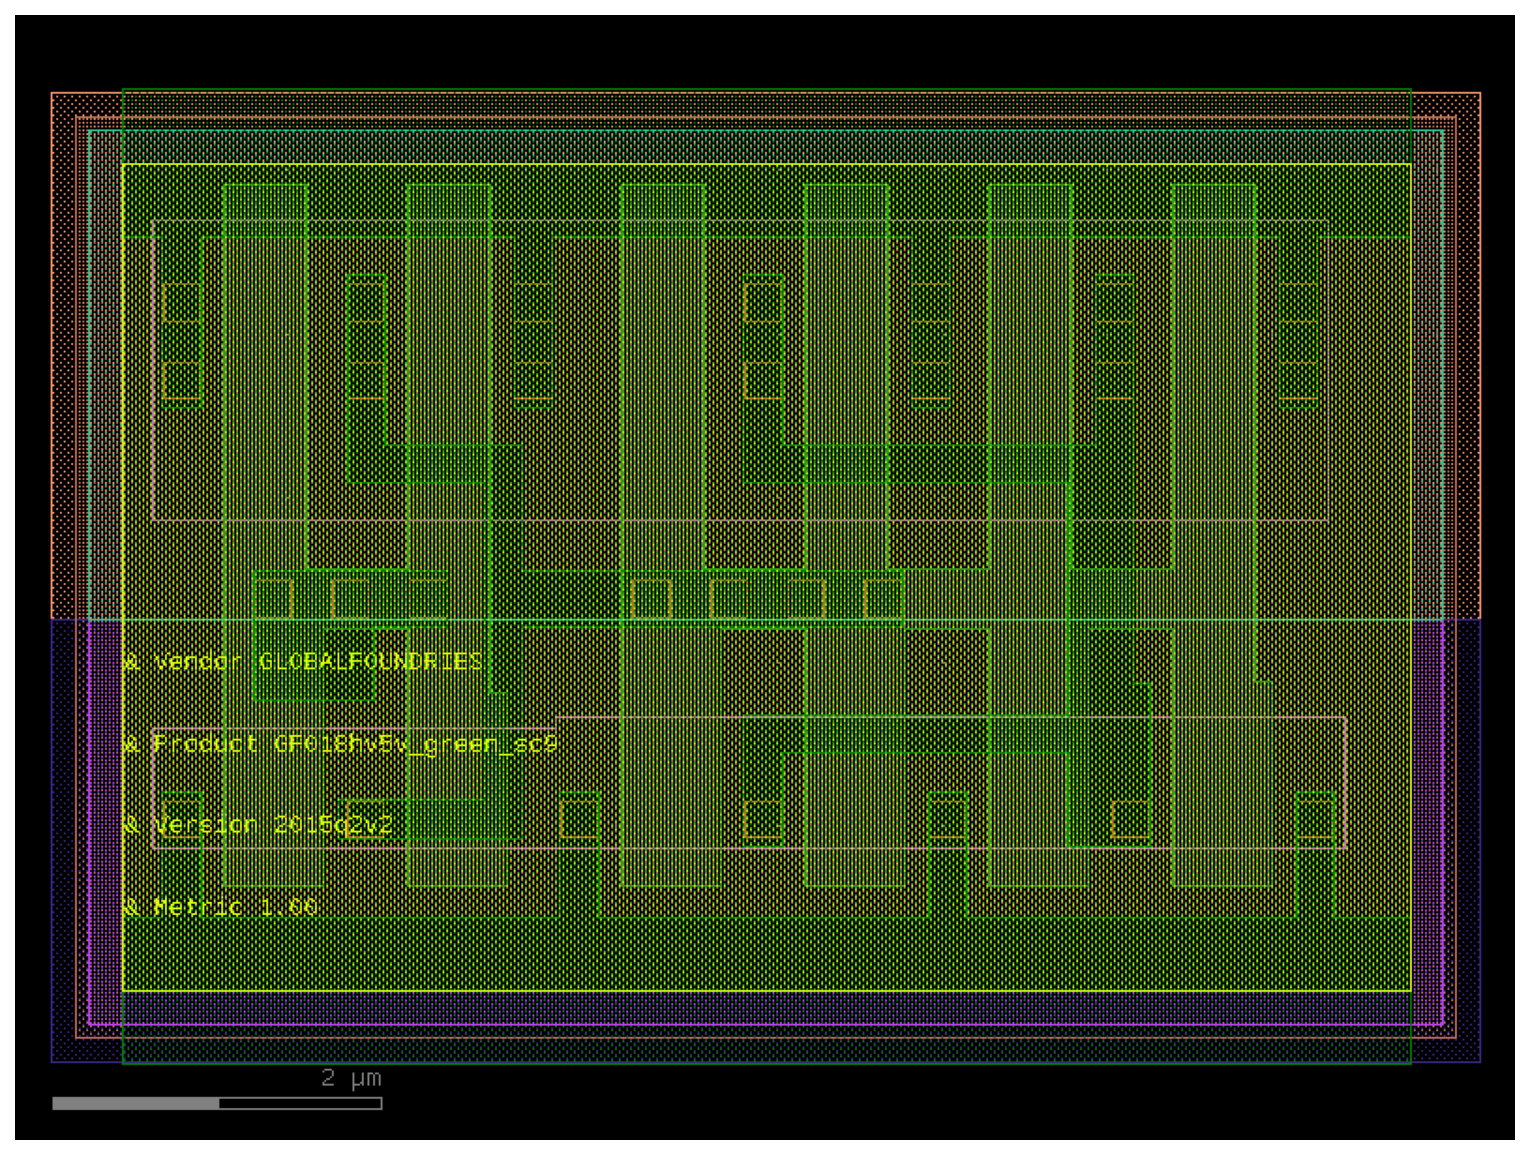Select the "& Product GF018hv5v_green_sc9" label
This screenshot has height=1155, width=1530.
[x=340, y=744]
